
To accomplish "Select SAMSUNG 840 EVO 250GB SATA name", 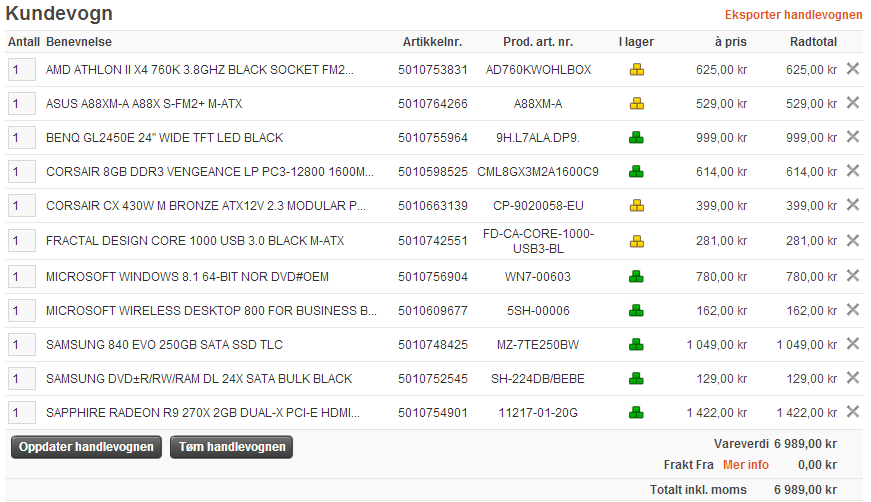I will coord(164,345).
